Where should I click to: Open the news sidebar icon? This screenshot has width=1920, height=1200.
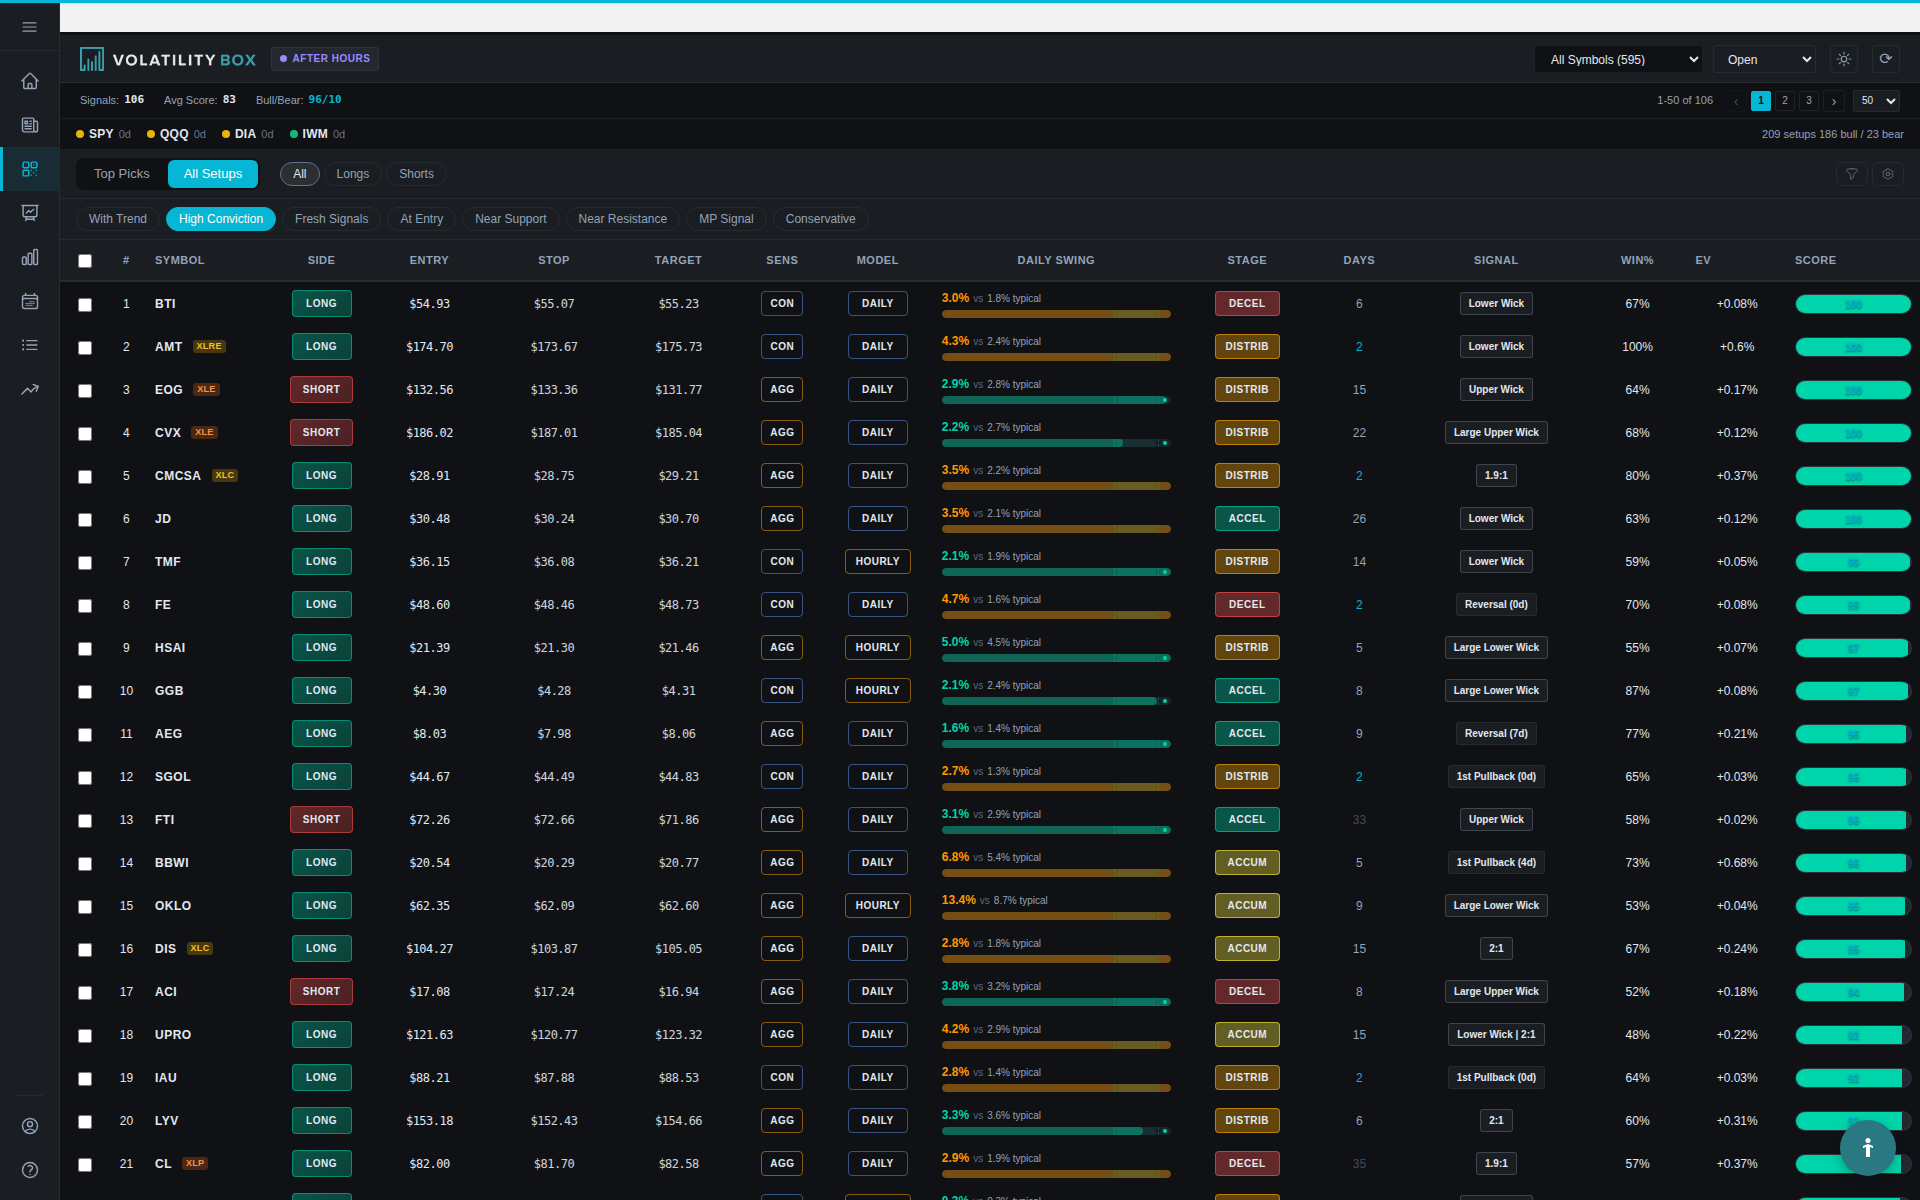click(30, 125)
